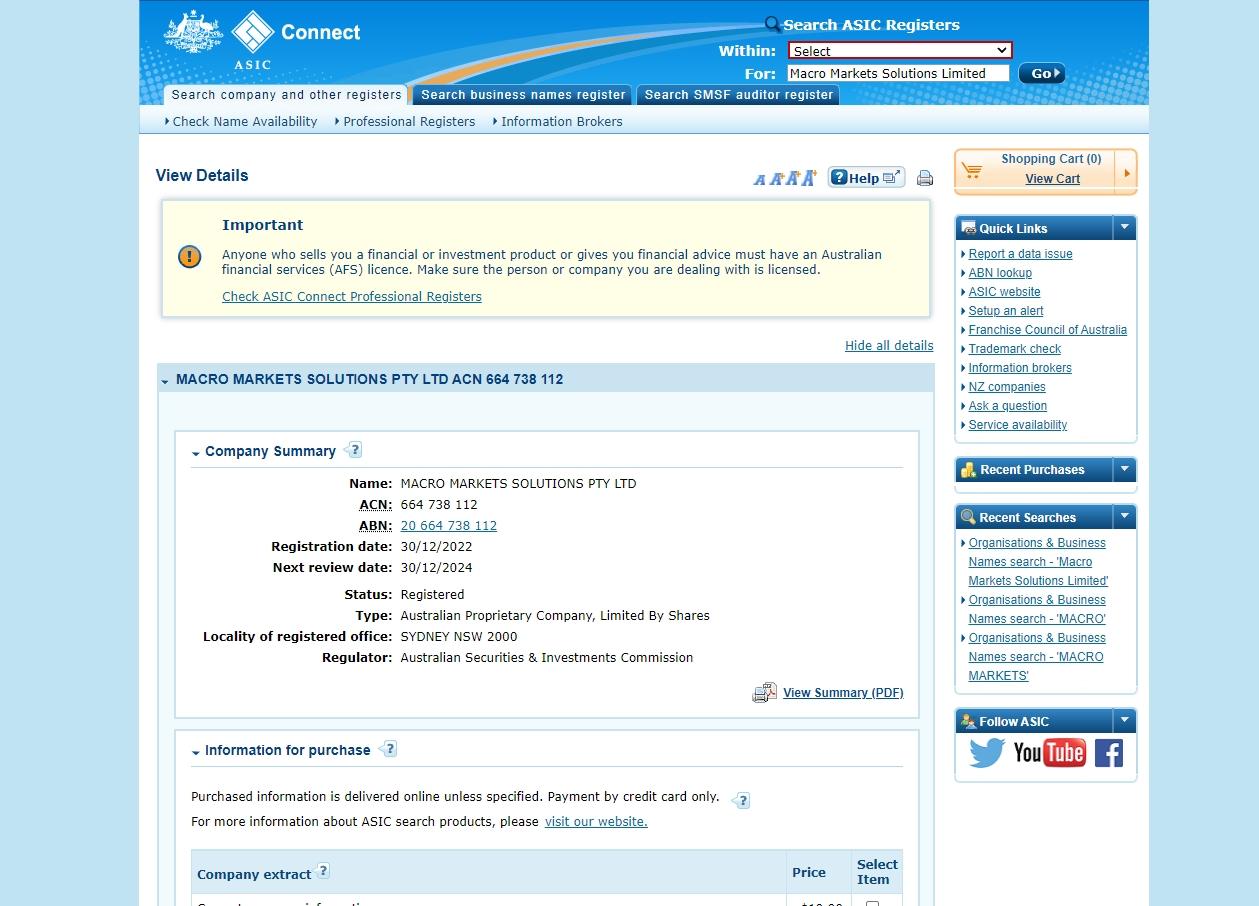Viewport: 1259px width, 906px height.
Task: Open the ASIC Connect logo home link
Action: (262, 39)
